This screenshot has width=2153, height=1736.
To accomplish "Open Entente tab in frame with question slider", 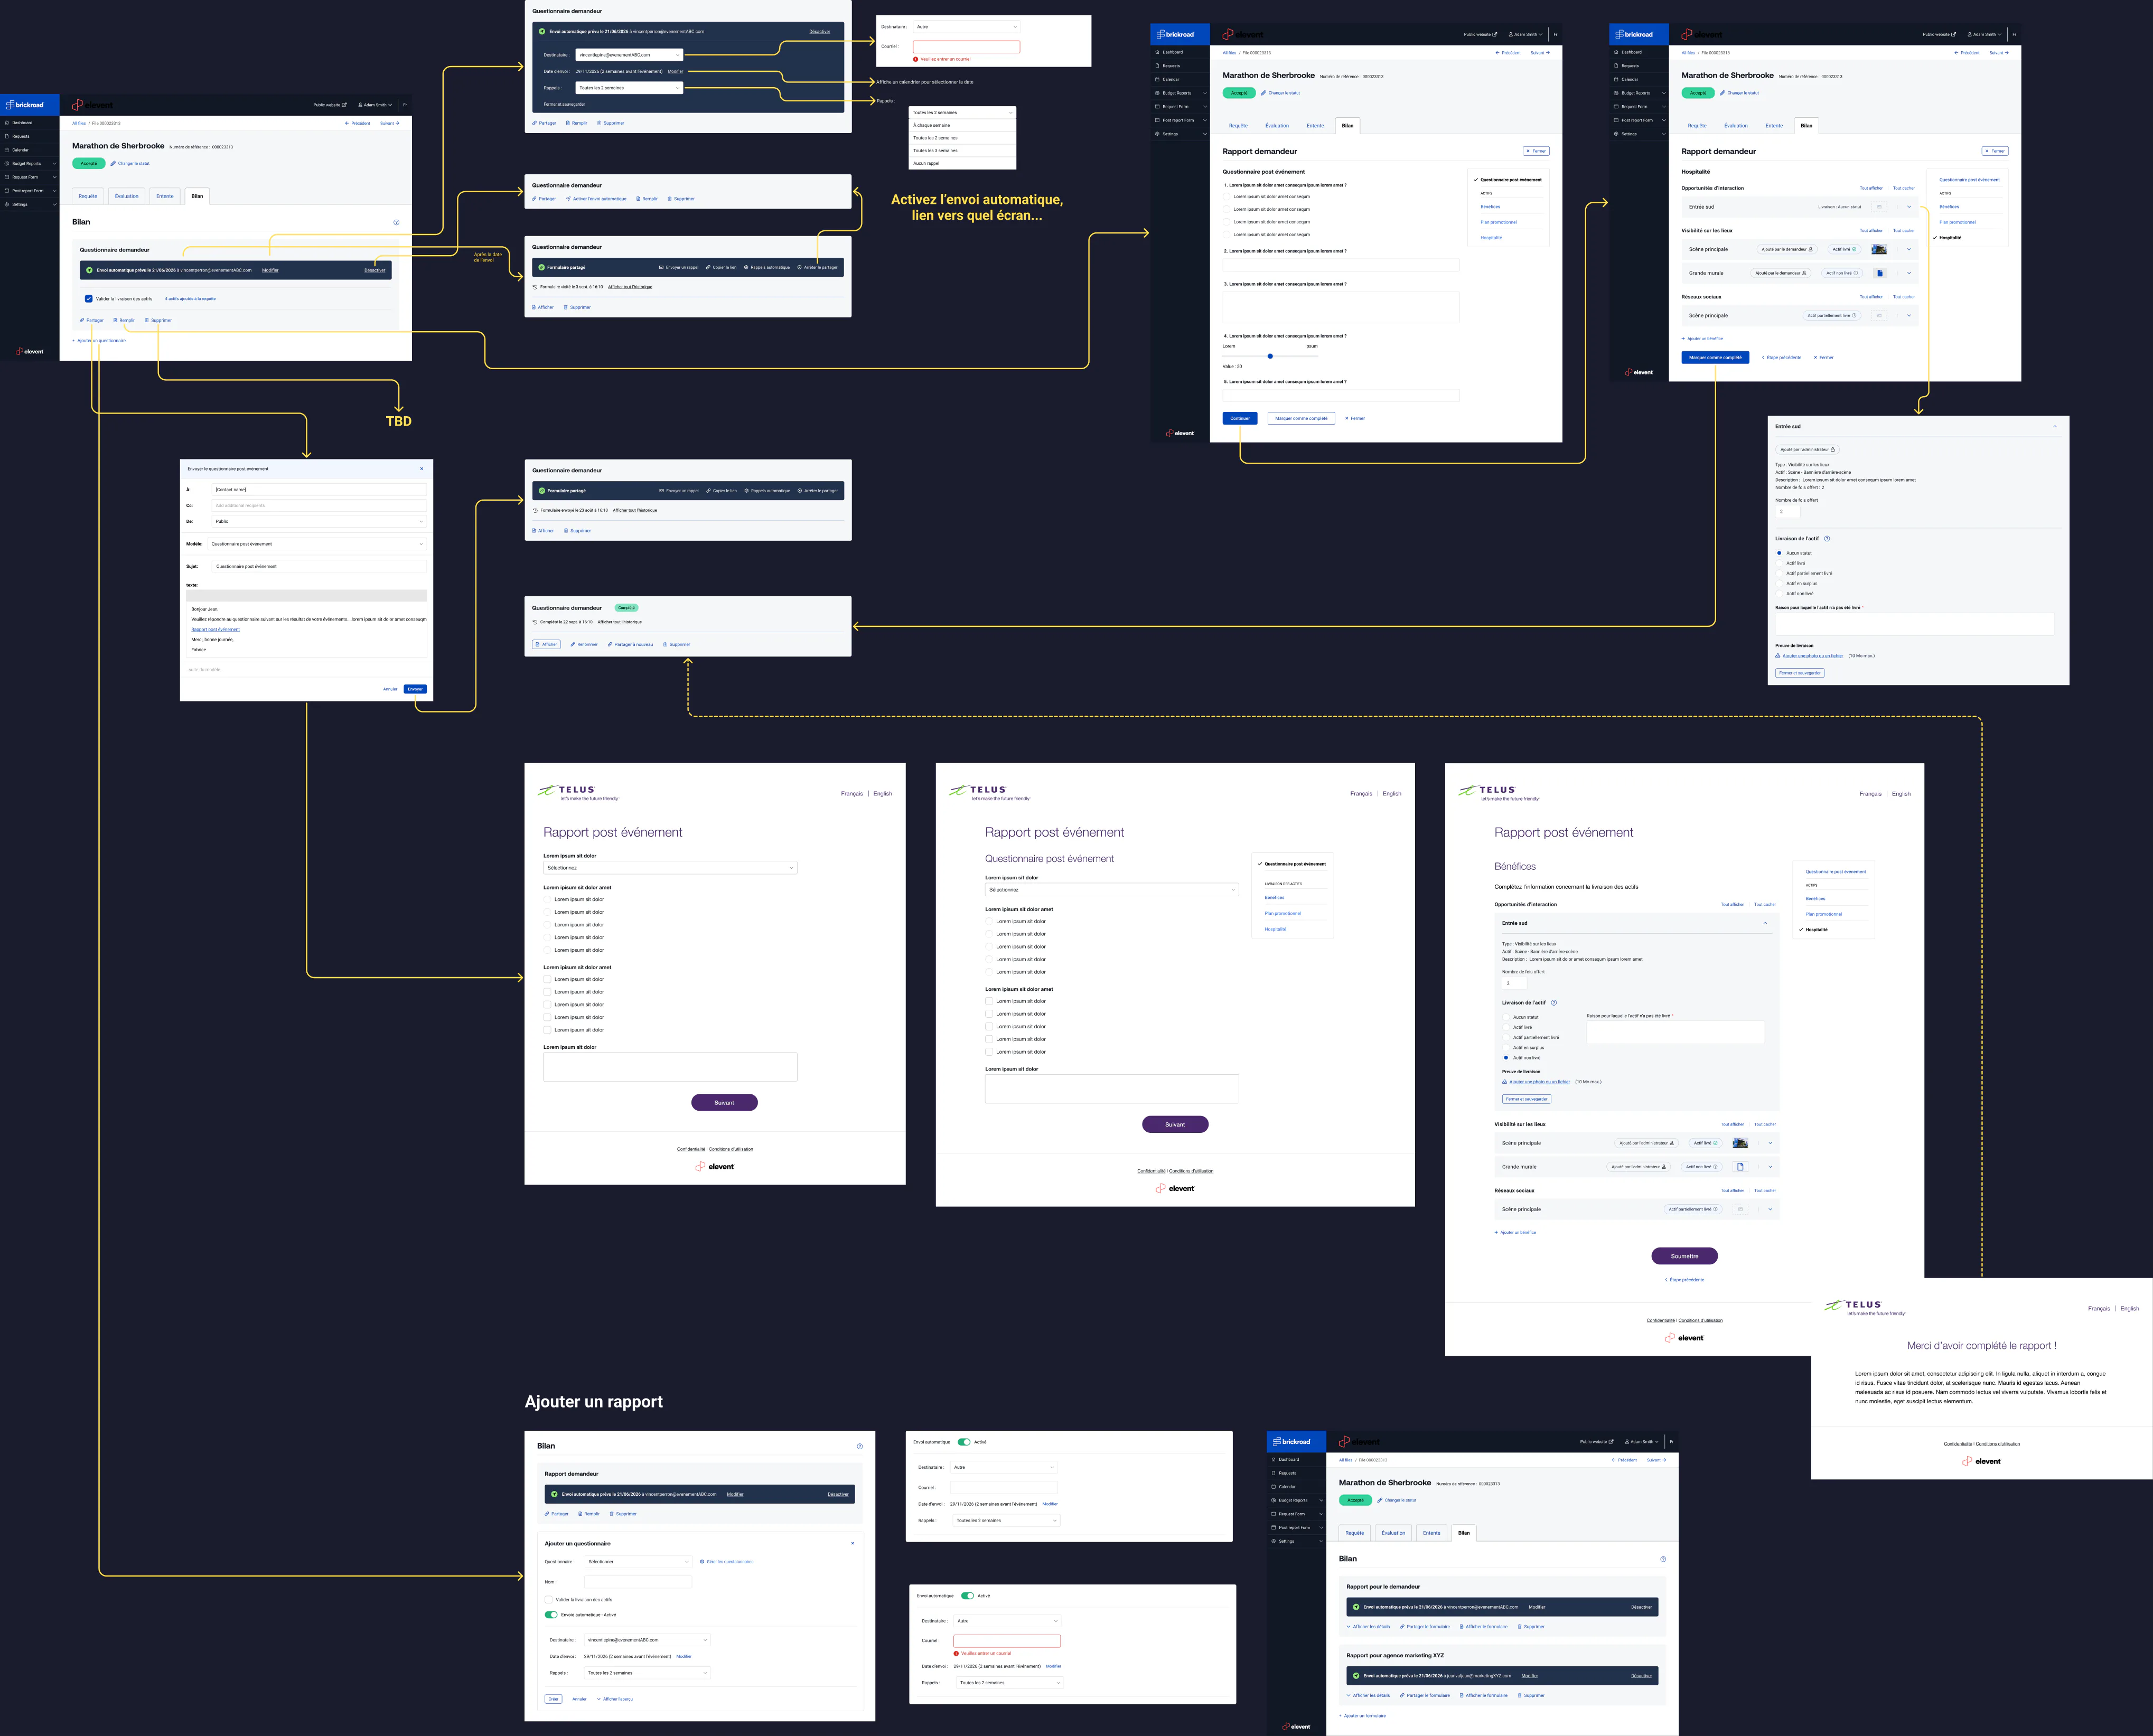I will pos(1315,126).
